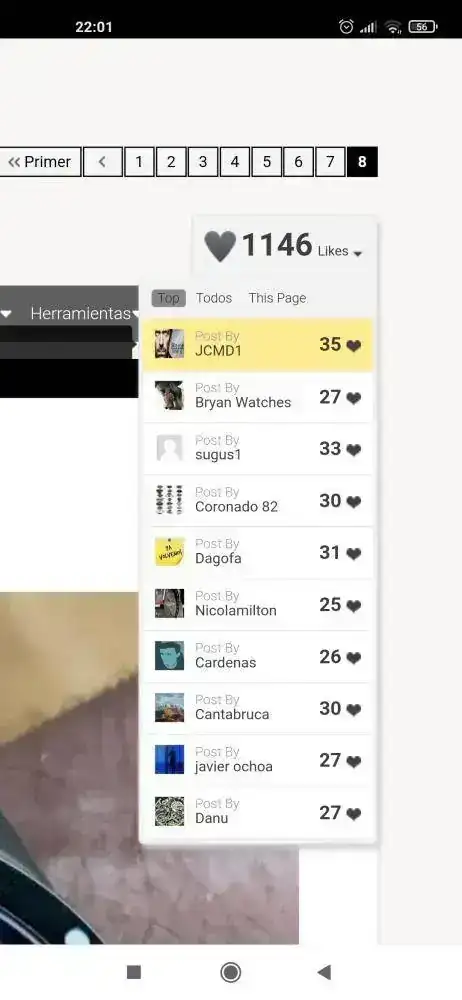Tap the Android back triangle button

pos(324,972)
